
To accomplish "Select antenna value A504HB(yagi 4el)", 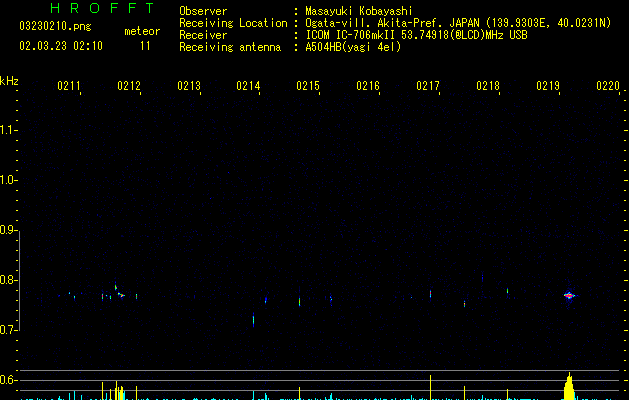I will click(353, 47).
